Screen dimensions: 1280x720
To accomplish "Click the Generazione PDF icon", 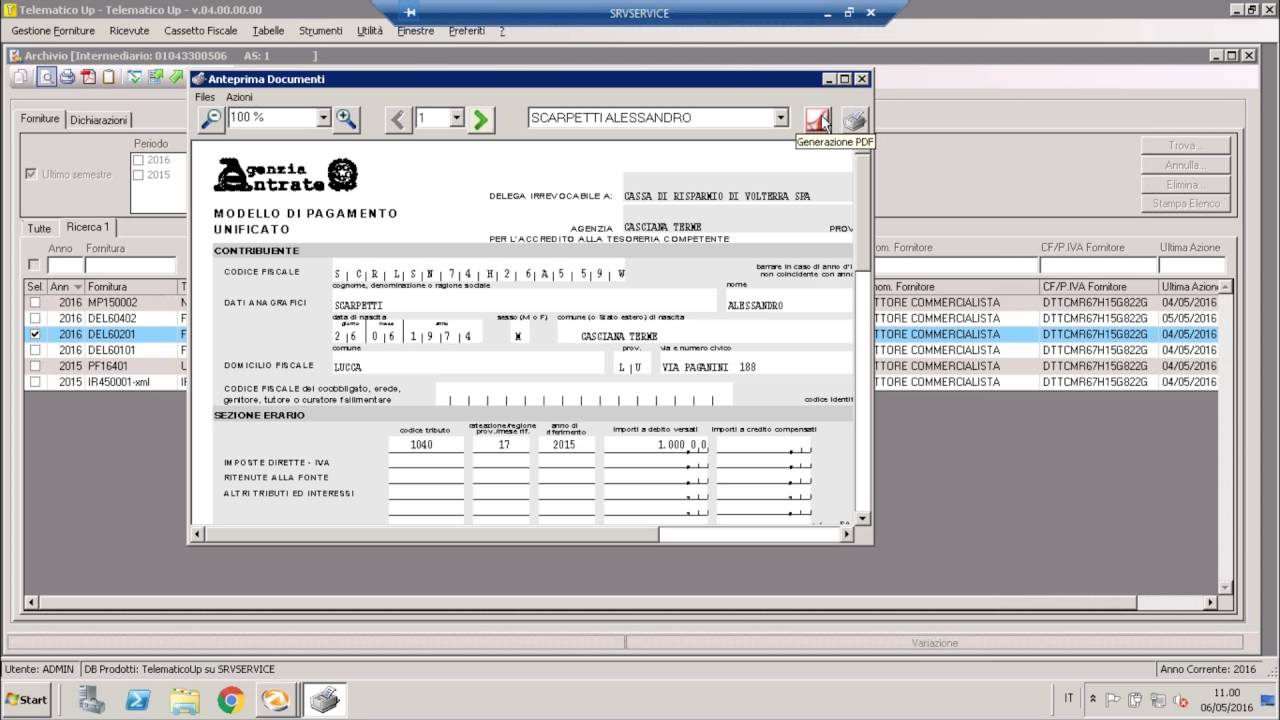I will point(819,119).
